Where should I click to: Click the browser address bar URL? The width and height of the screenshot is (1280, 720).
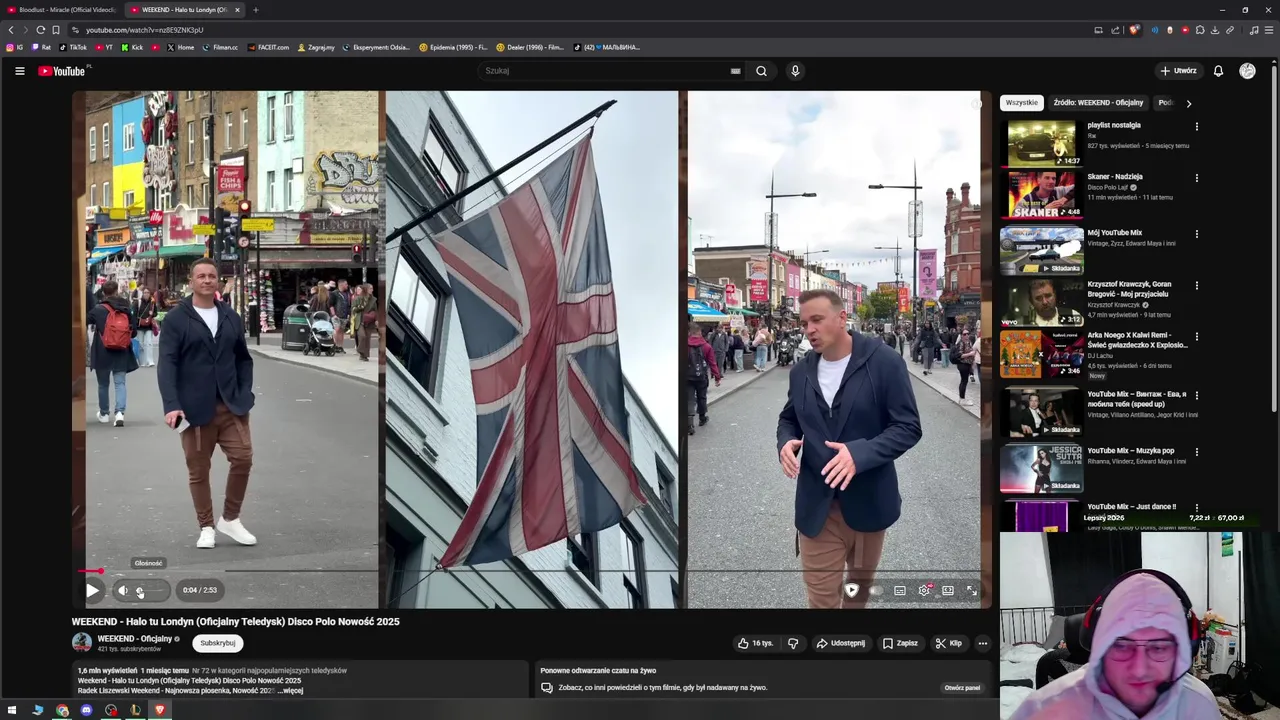[x=144, y=30]
